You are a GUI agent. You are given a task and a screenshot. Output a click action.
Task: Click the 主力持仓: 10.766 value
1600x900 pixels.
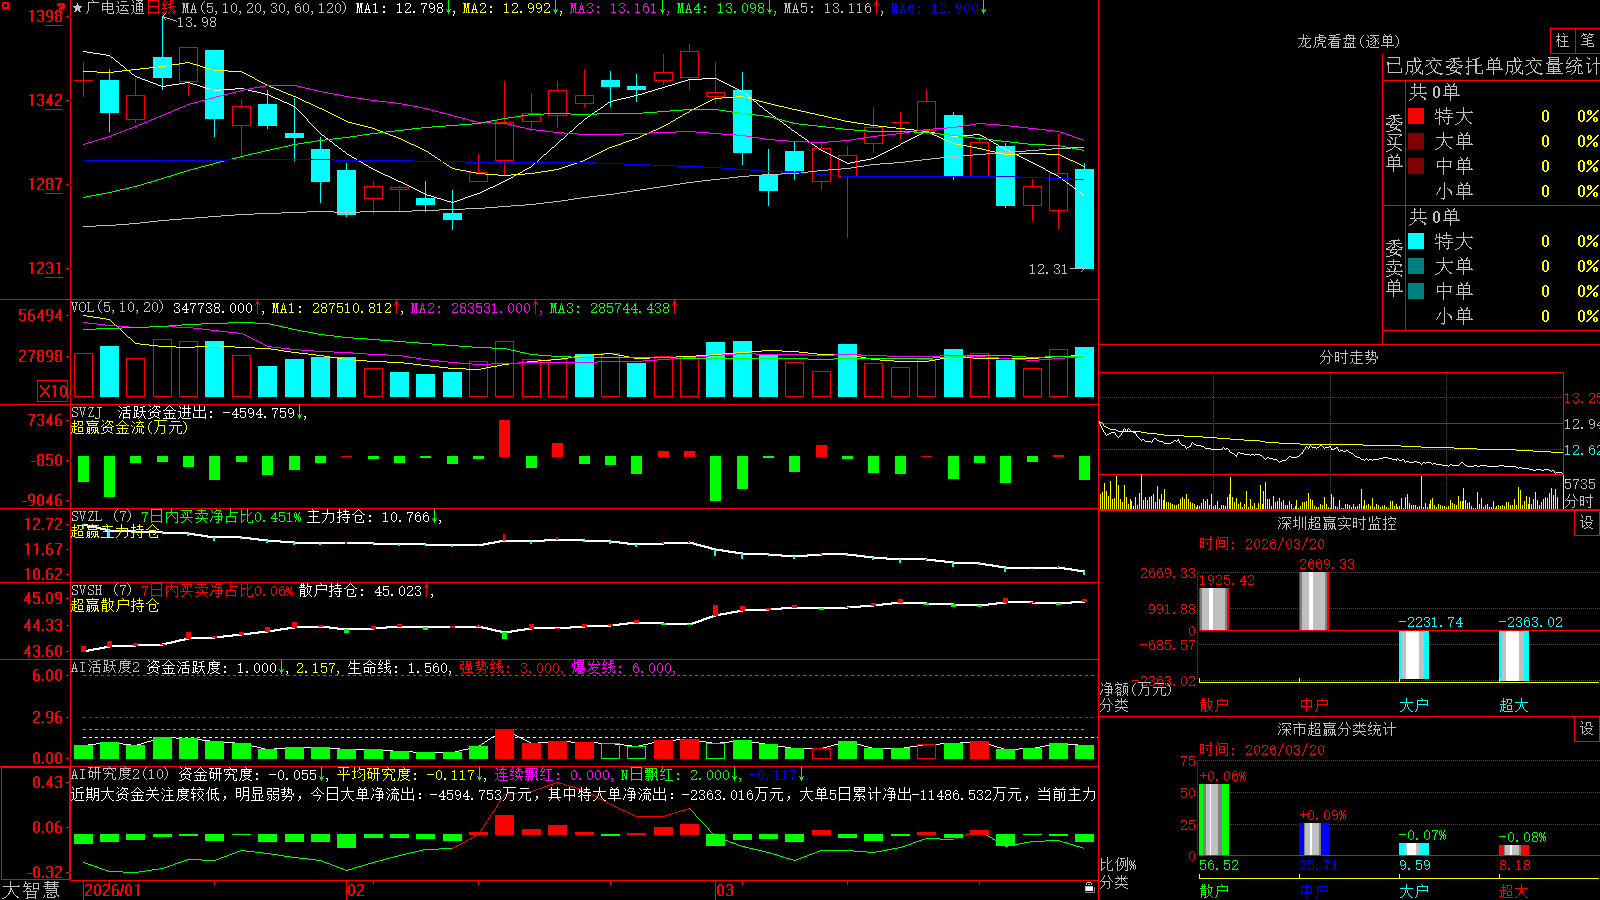(x=367, y=517)
